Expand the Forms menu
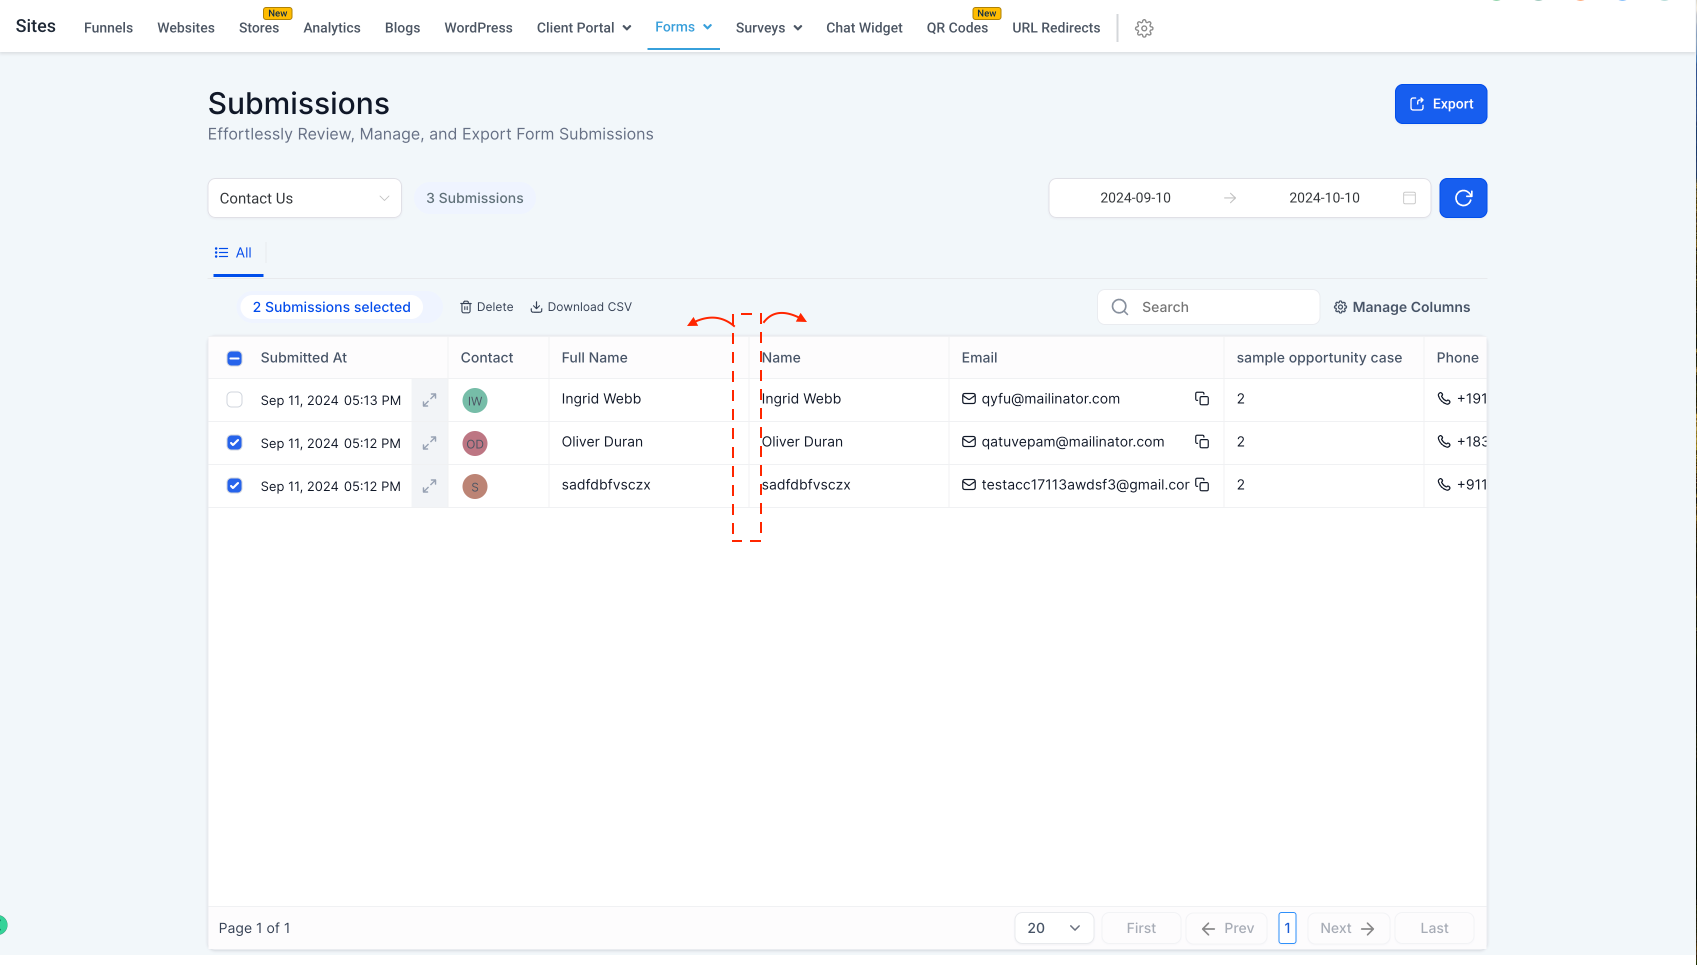This screenshot has width=1697, height=965. 683,27
